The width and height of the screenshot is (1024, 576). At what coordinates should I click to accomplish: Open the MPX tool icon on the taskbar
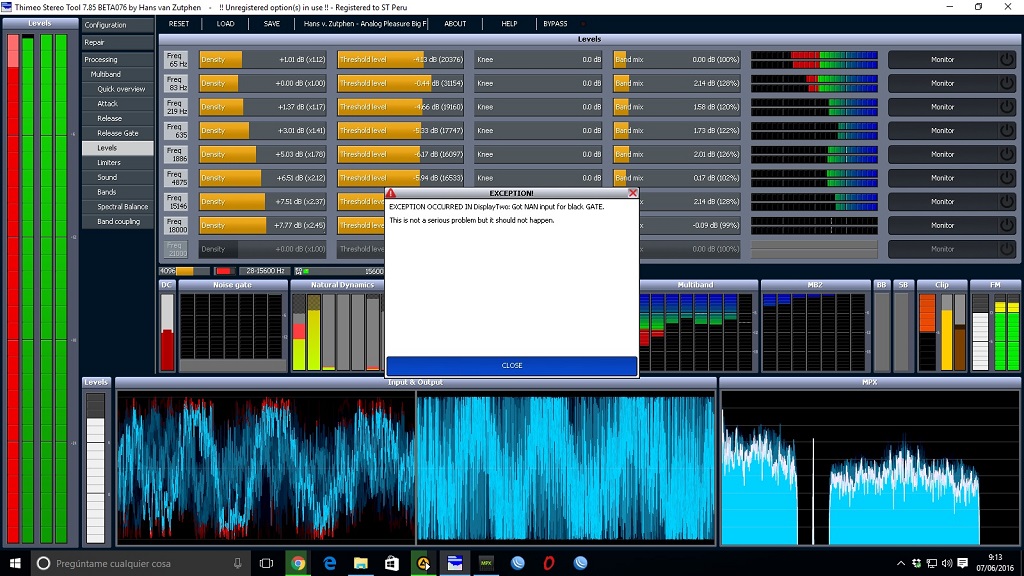(x=486, y=563)
